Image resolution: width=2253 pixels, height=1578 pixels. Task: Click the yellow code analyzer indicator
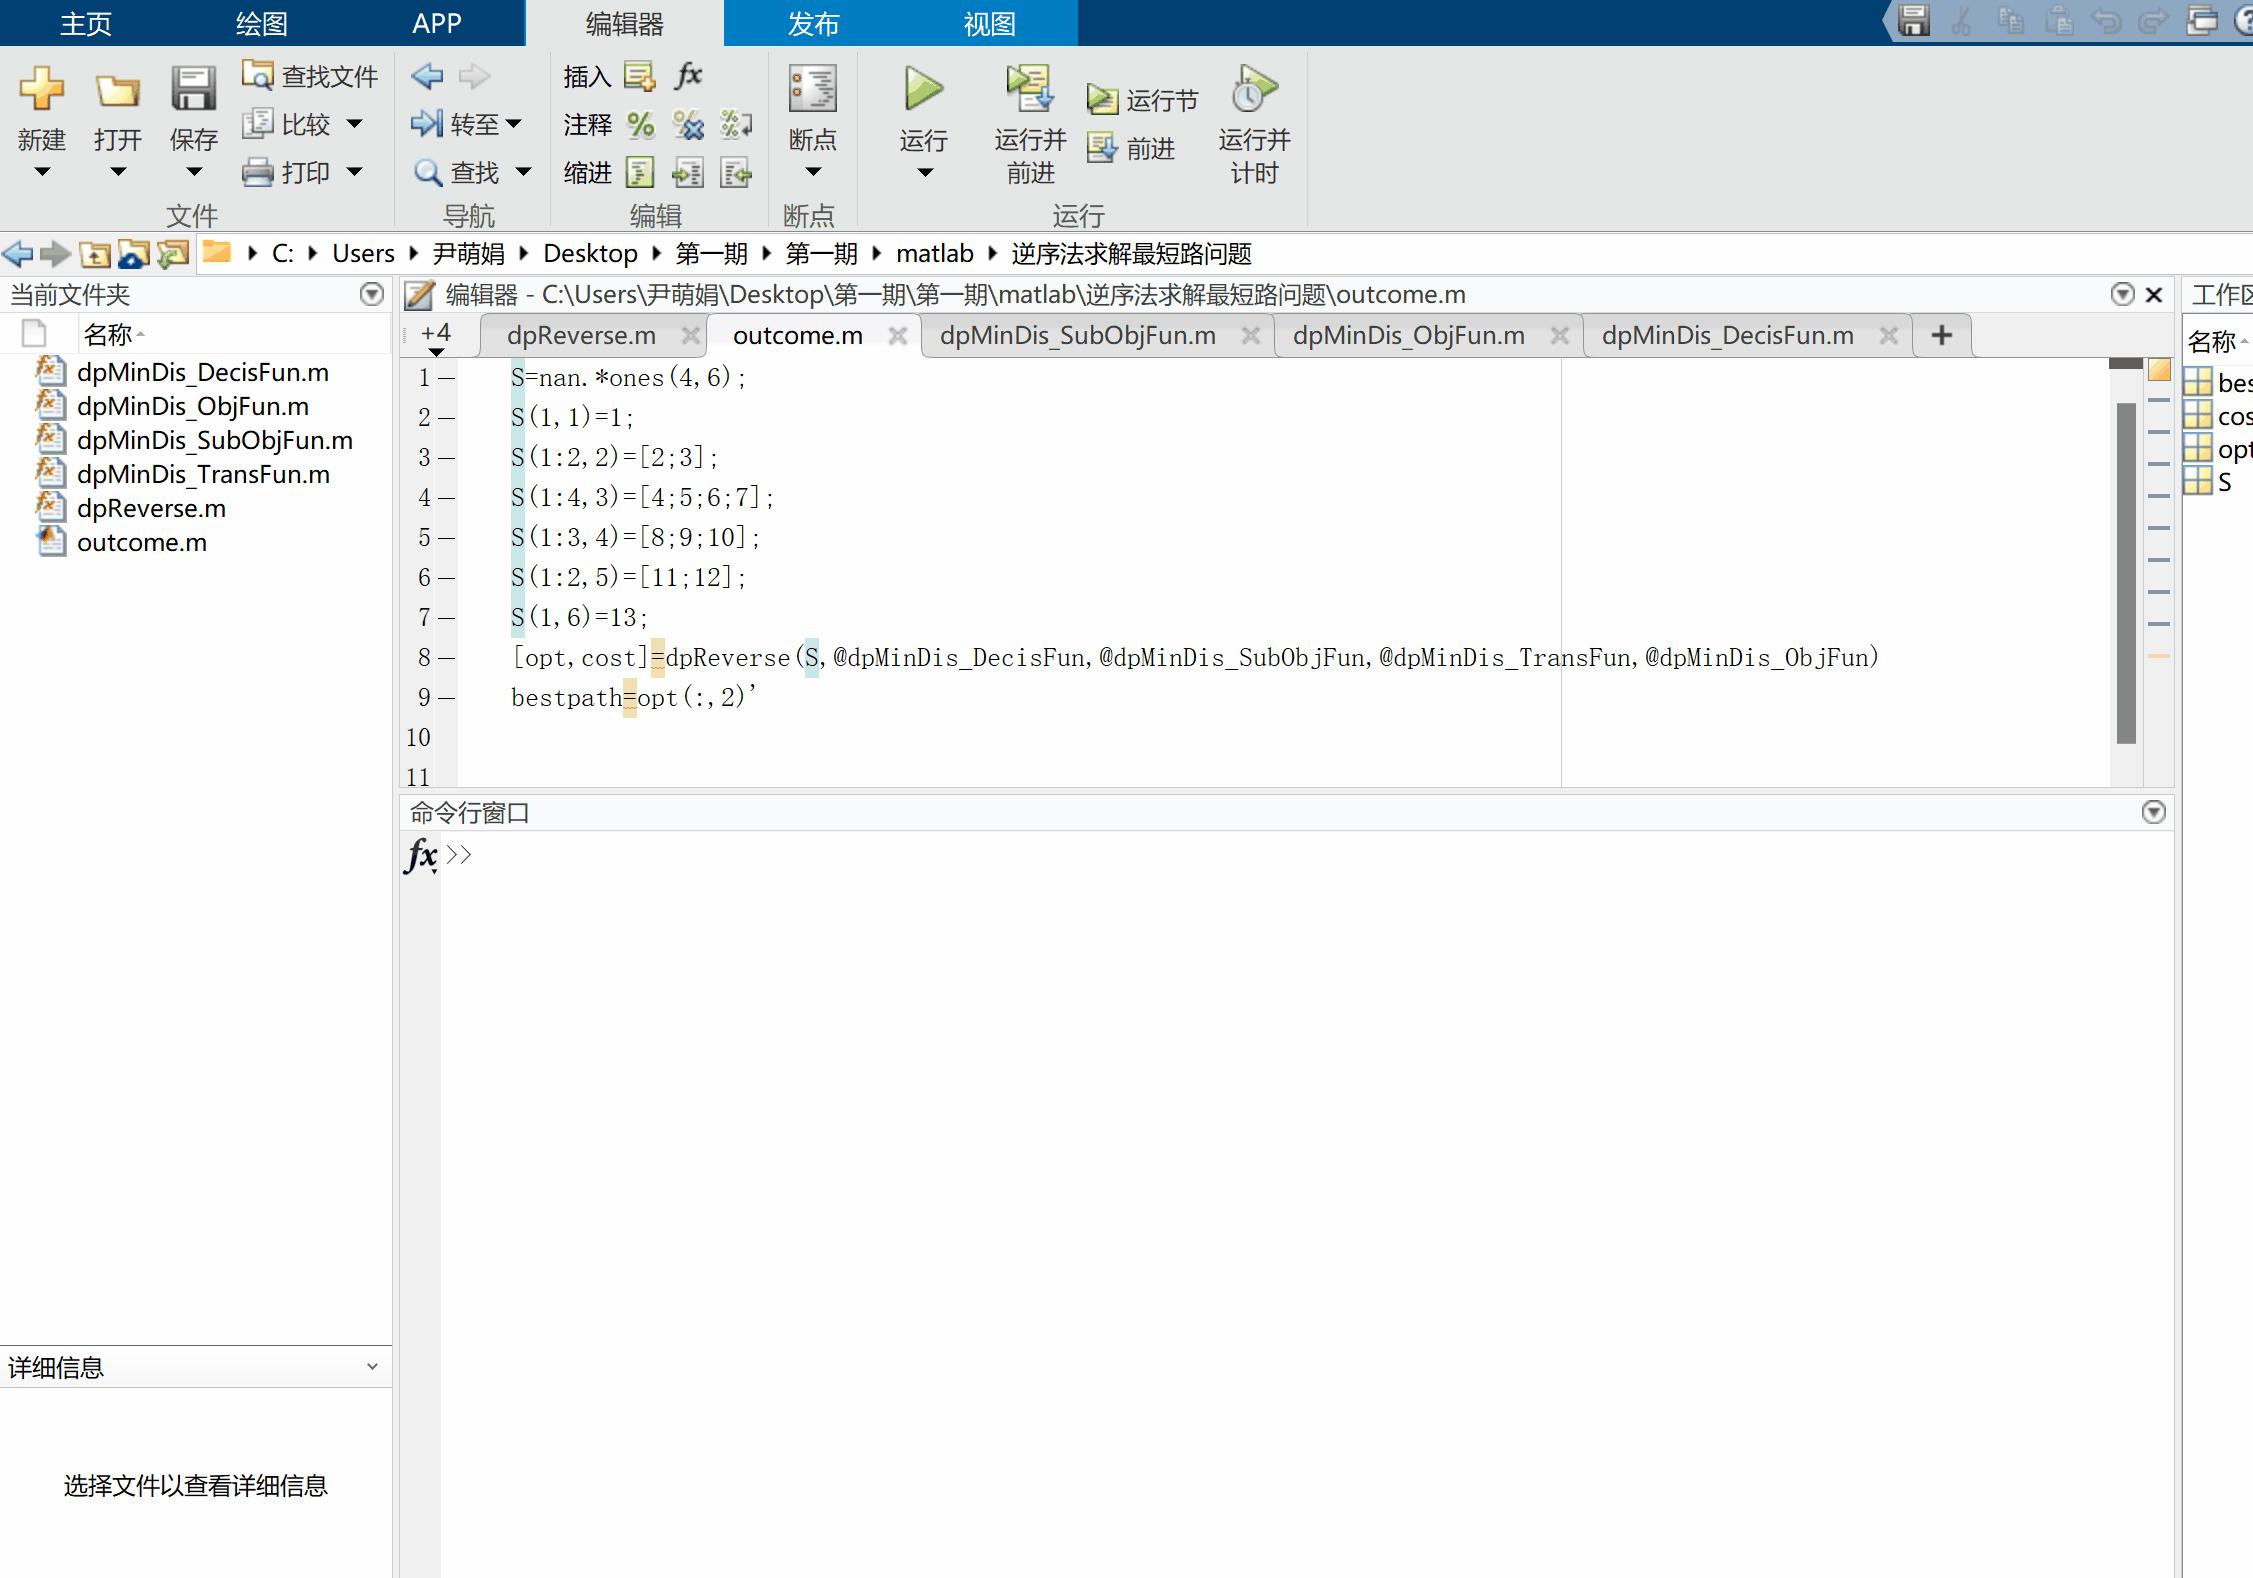point(2159,371)
